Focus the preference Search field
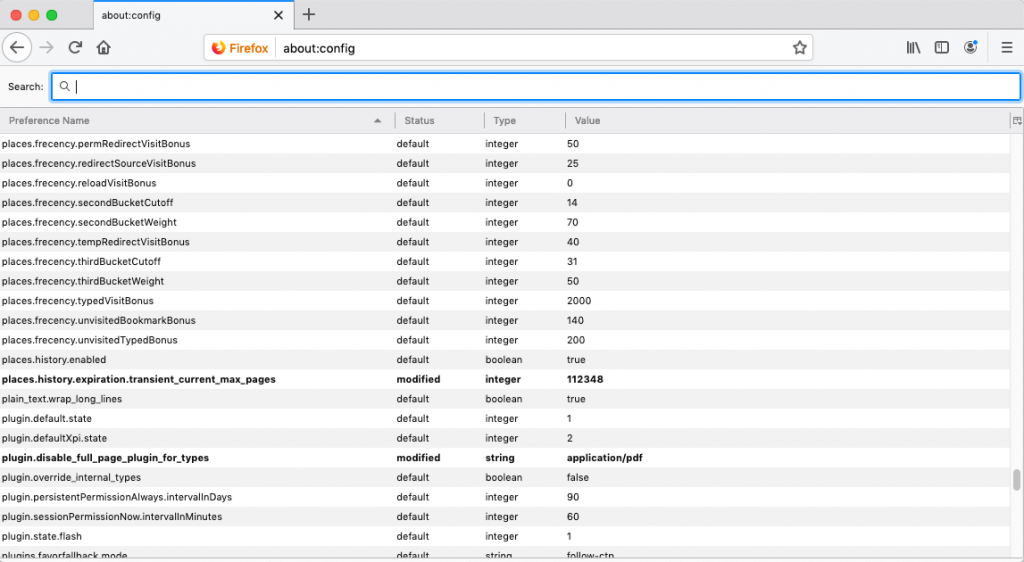 point(540,87)
